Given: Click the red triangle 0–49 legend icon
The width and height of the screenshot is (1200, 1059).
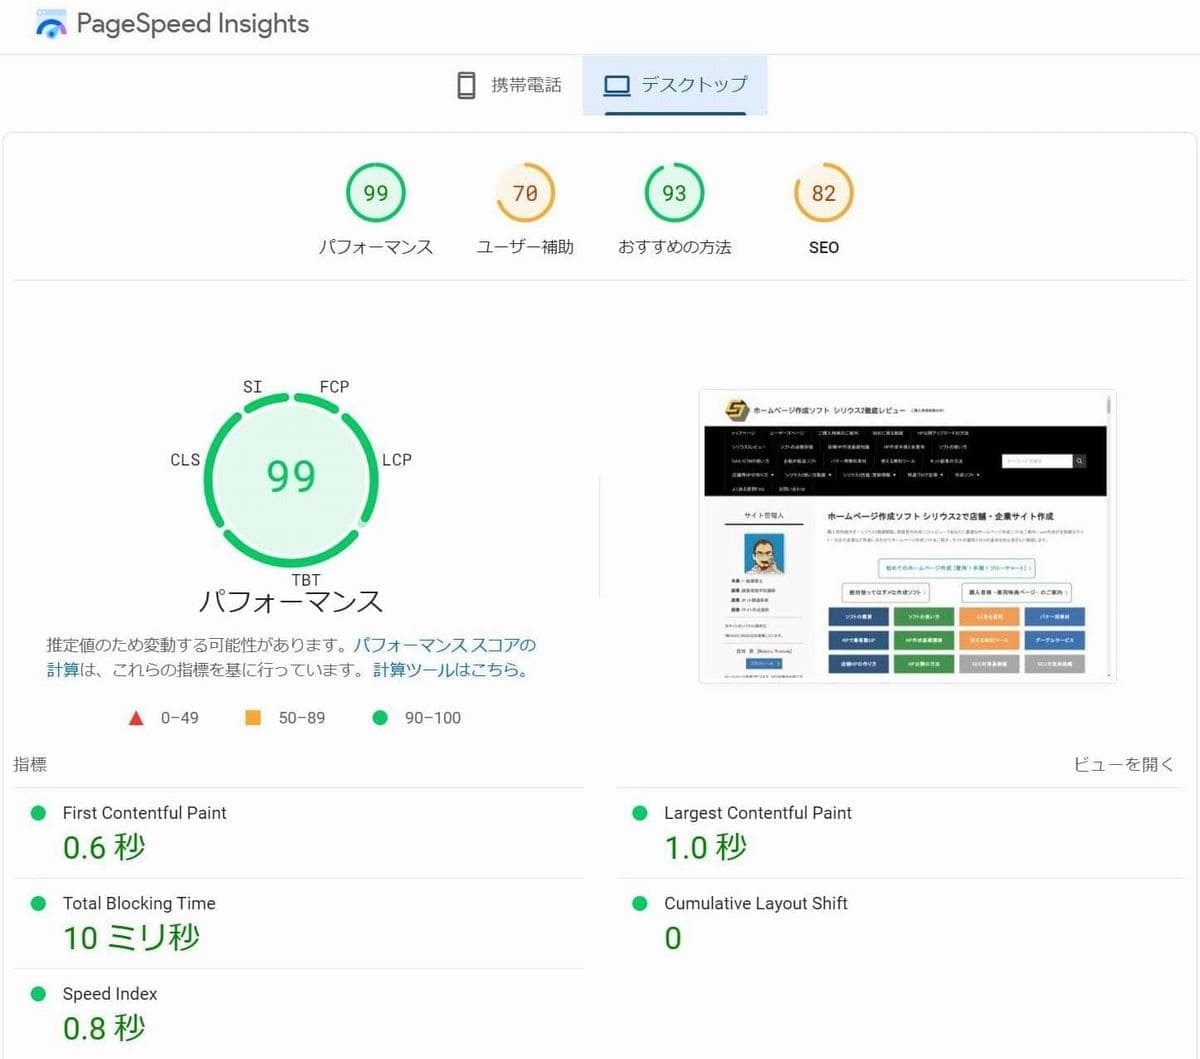Looking at the screenshot, I should click(136, 718).
